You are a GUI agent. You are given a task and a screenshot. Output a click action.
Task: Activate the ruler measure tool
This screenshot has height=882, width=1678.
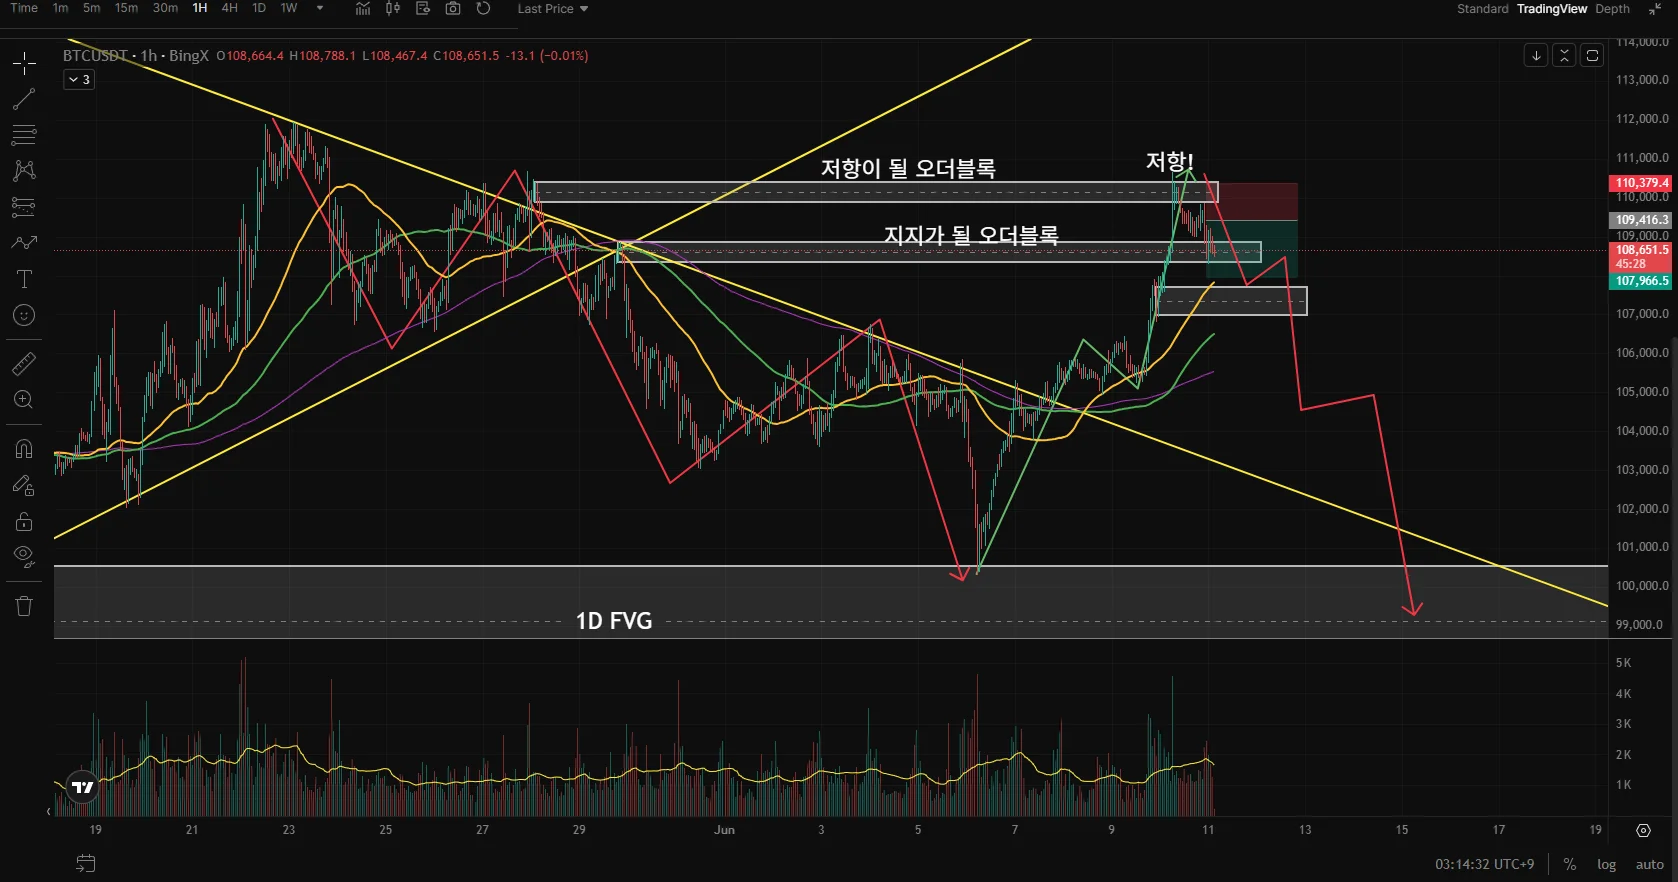click(24, 363)
